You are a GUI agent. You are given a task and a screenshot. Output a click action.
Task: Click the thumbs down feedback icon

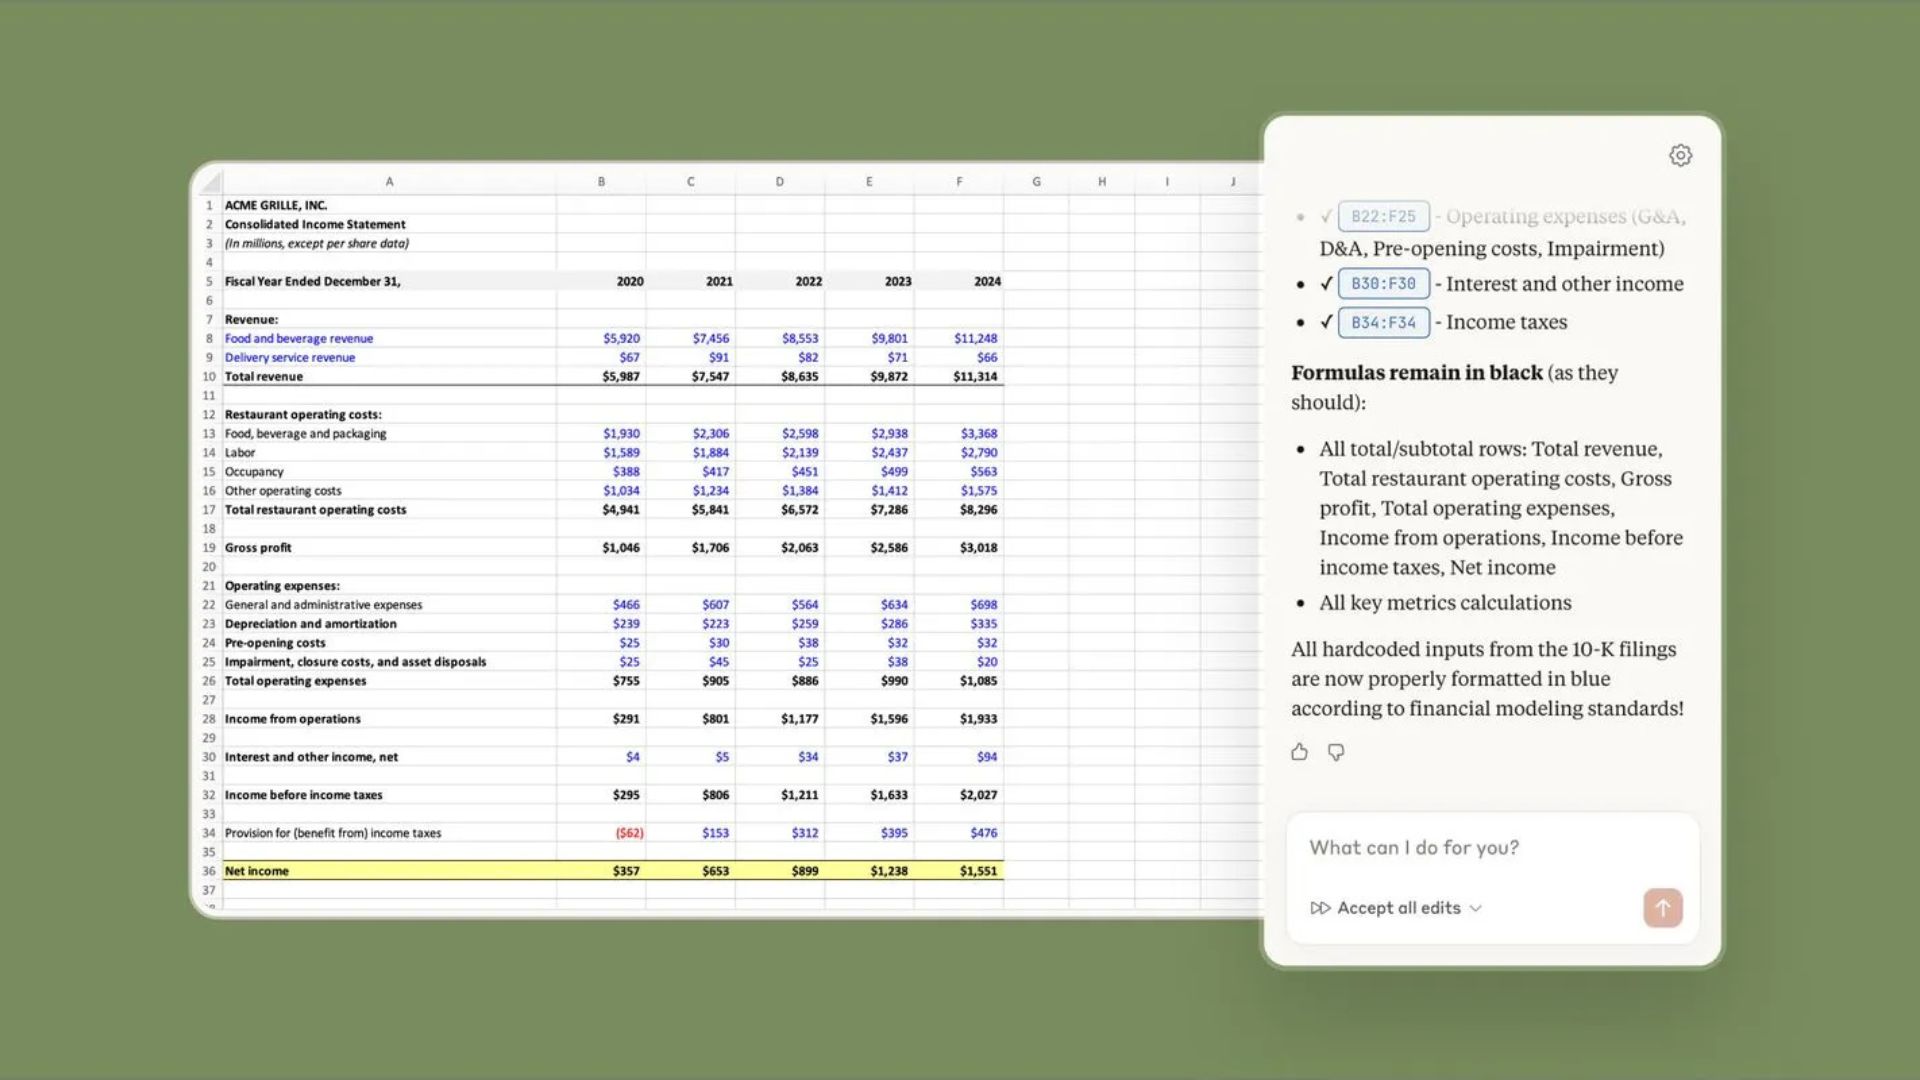pos(1336,752)
